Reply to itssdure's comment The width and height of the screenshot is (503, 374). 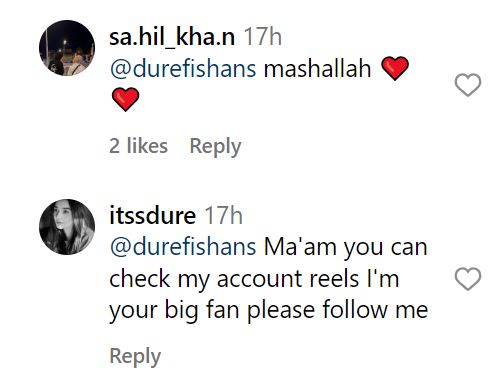[x=135, y=356]
